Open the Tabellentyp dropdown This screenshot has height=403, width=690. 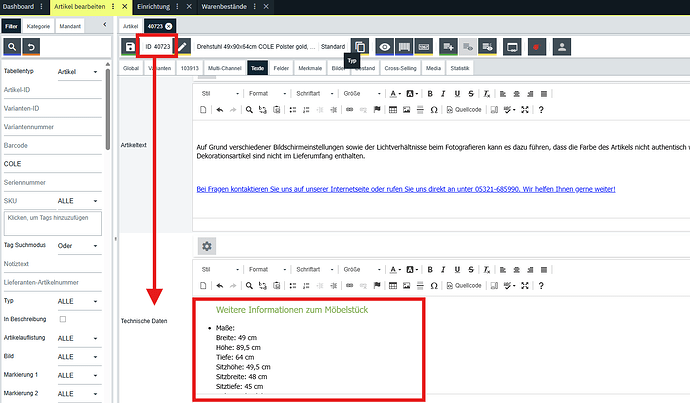click(x=79, y=72)
